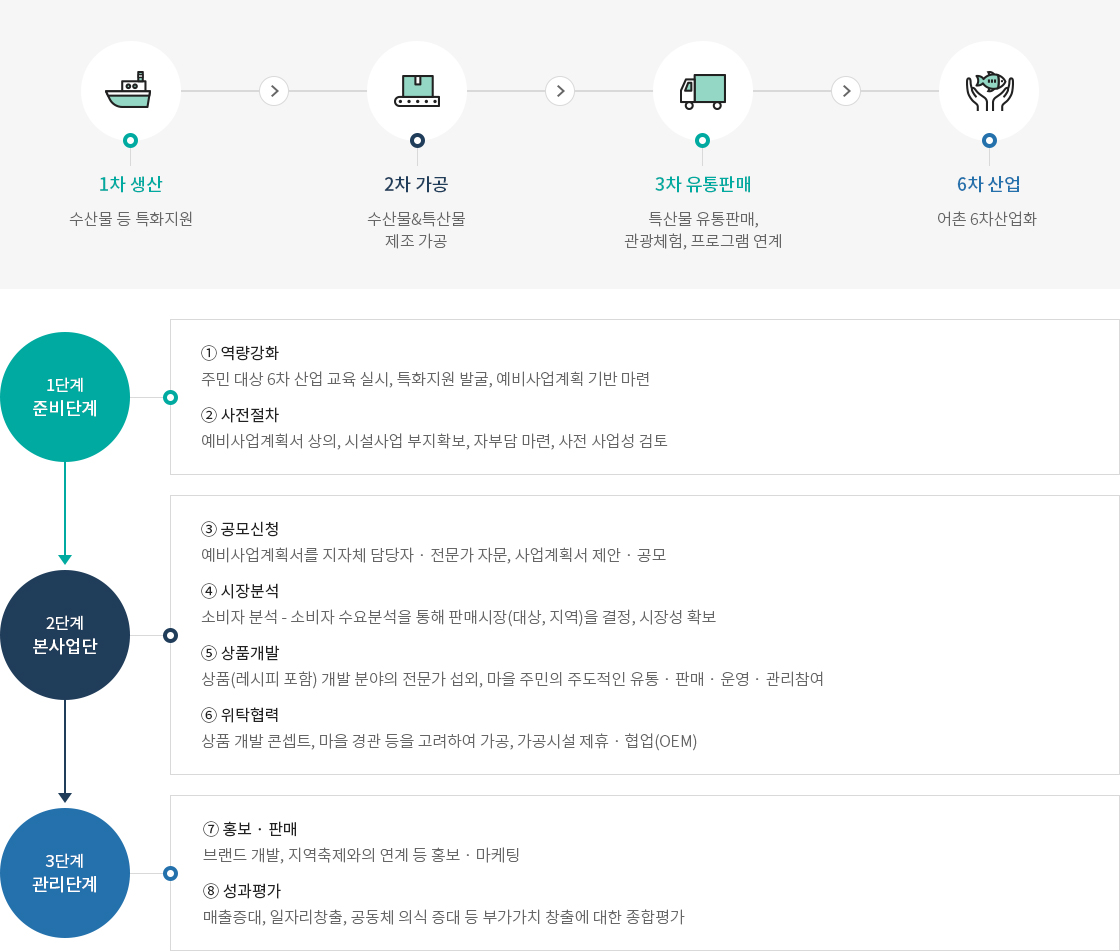Click the delivery truck icon for 3차 유통판매
This screenshot has height=951, width=1120.
tap(702, 91)
